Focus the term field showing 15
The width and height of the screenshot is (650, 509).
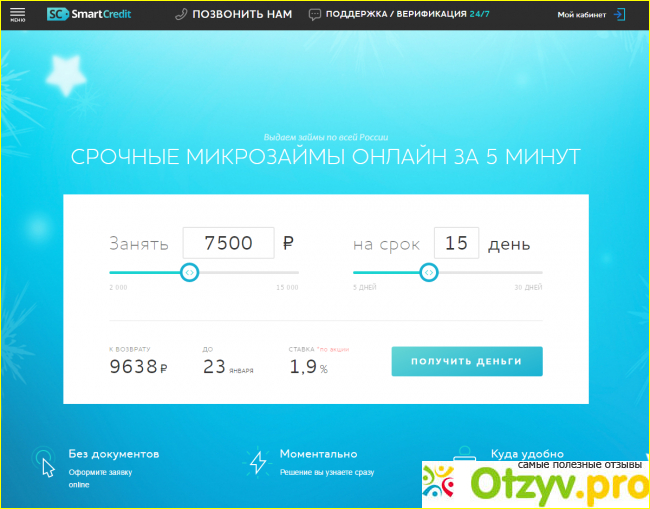click(456, 243)
